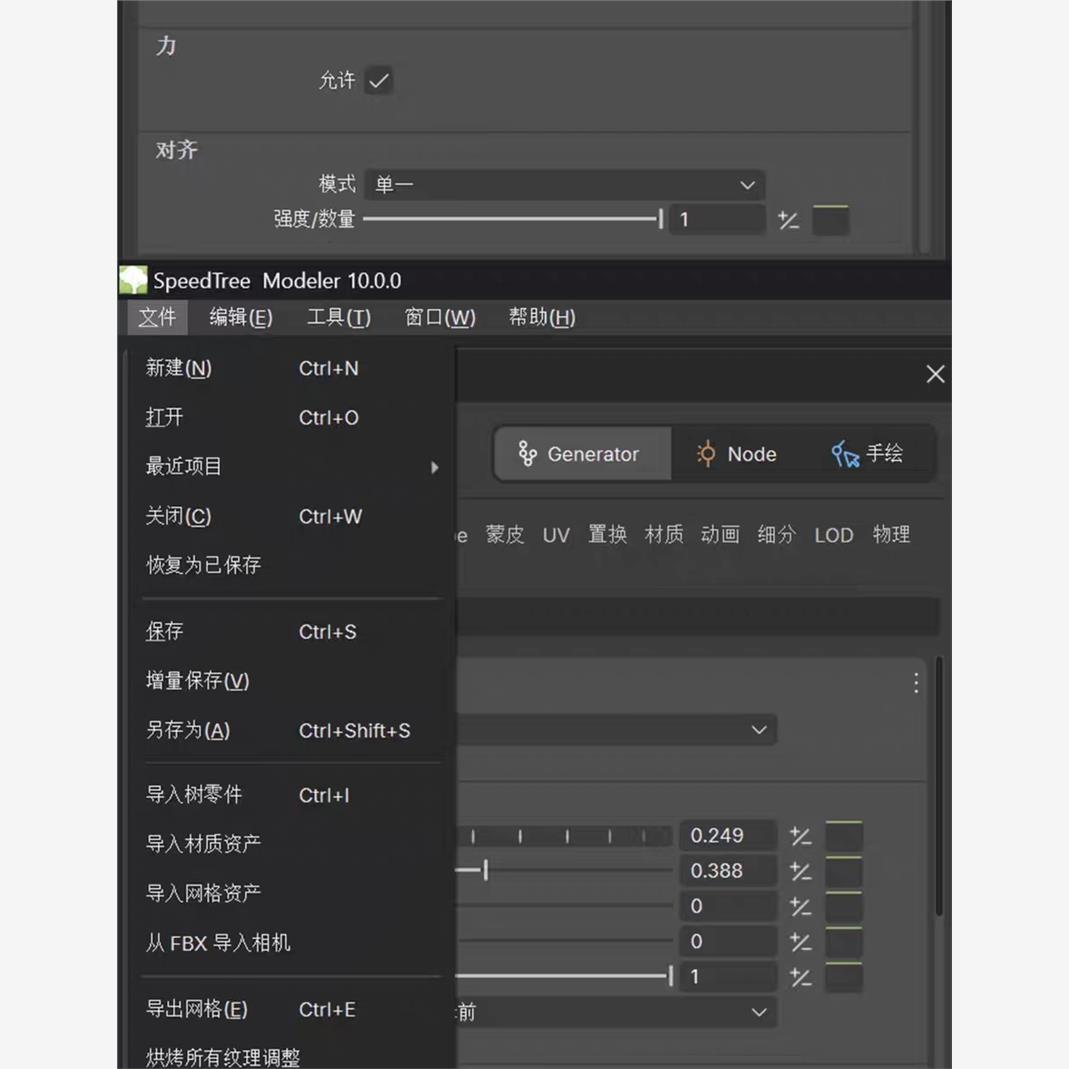This screenshot has height=1069, width=1069.
Task: Click the lower panel vertical scrollbar
Action: click(939, 785)
